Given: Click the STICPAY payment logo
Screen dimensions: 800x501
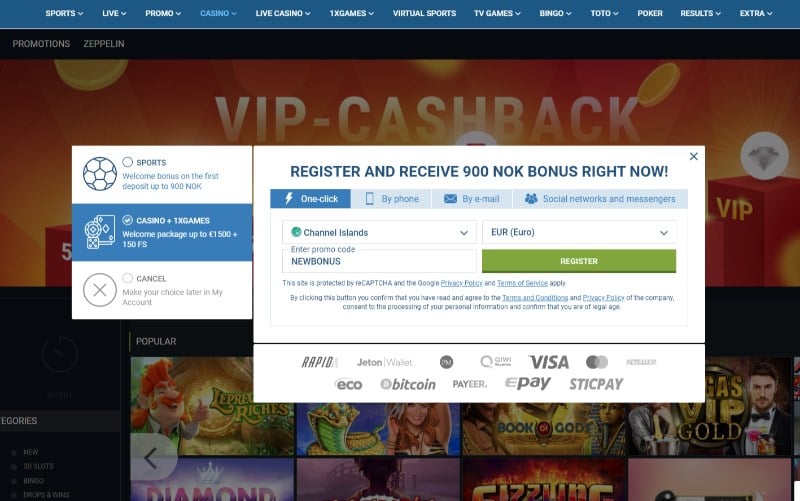Looking at the screenshot, I should [596, 384].
